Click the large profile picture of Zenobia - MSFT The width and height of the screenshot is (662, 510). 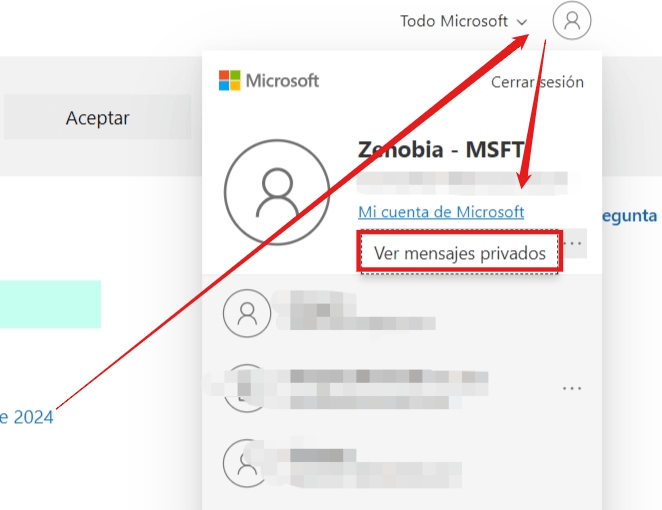(x=277, y=192)
